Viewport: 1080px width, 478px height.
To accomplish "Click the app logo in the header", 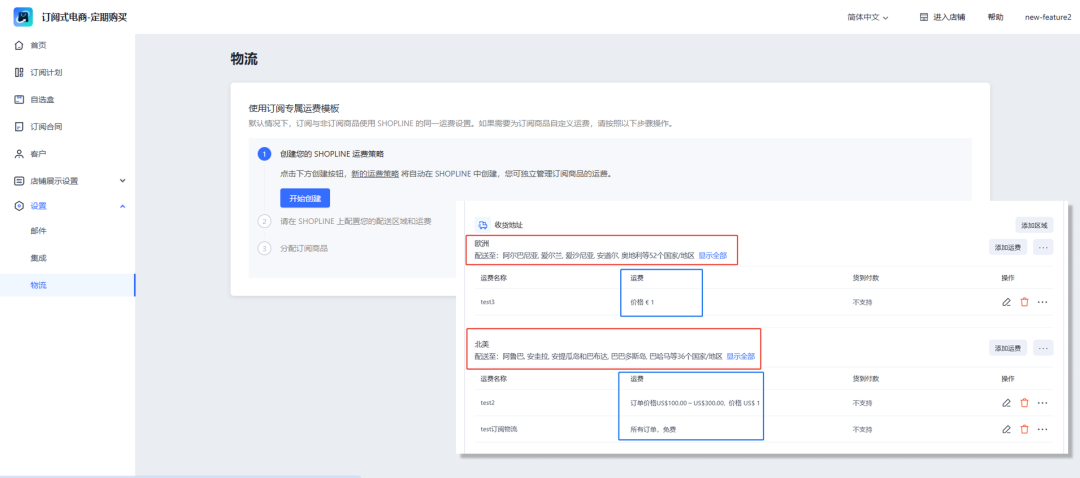I will point(22,16).
